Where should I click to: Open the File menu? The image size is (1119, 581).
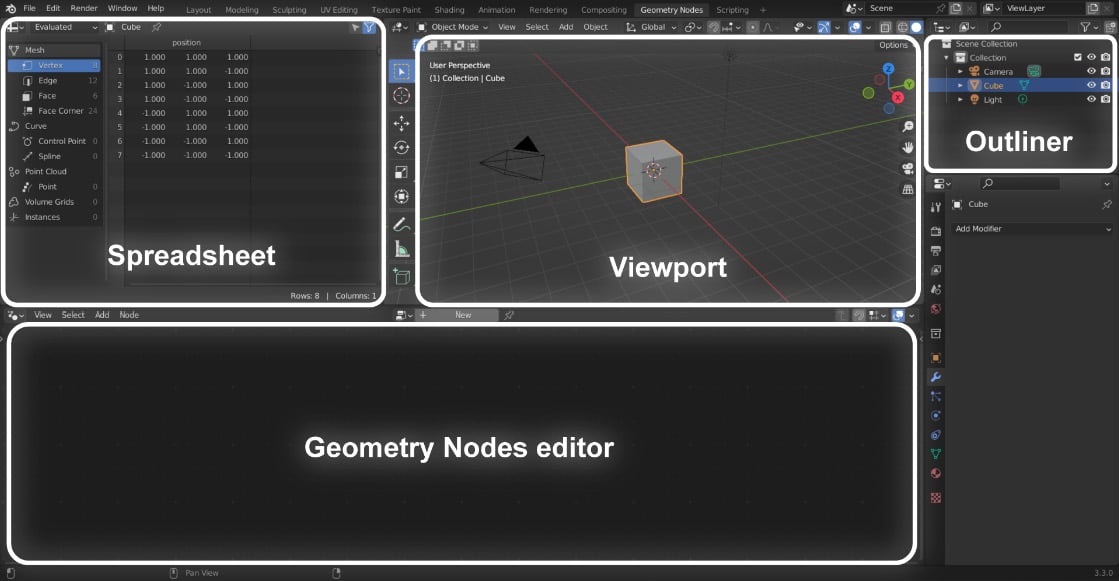click(x=29, y=9)
